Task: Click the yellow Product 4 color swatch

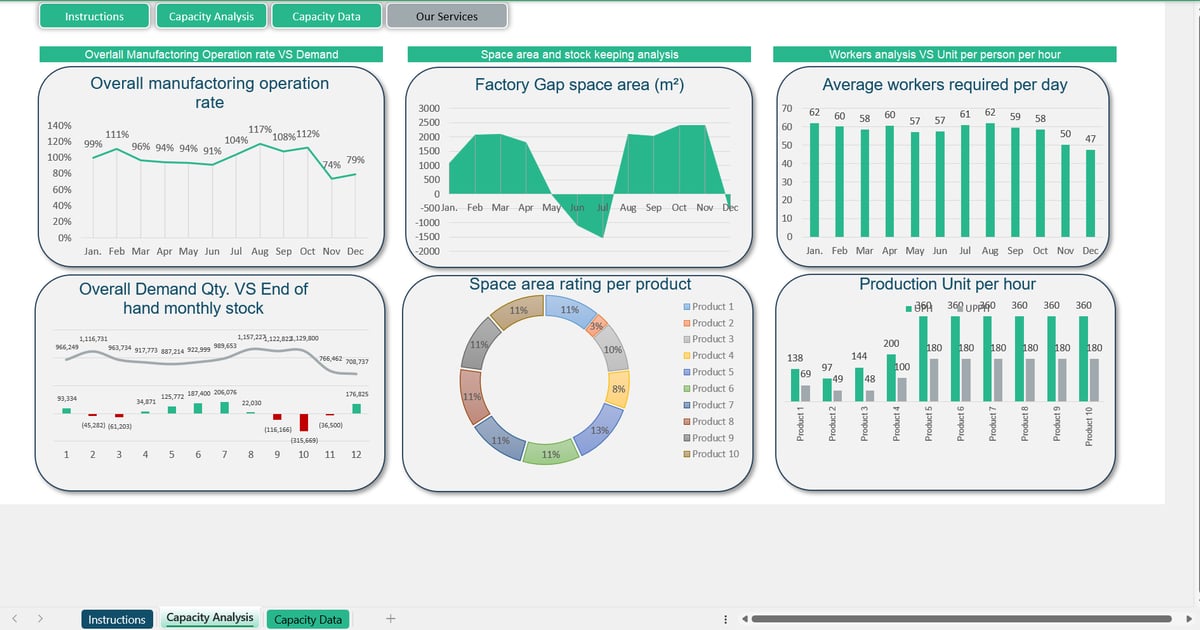Action: 687,356
